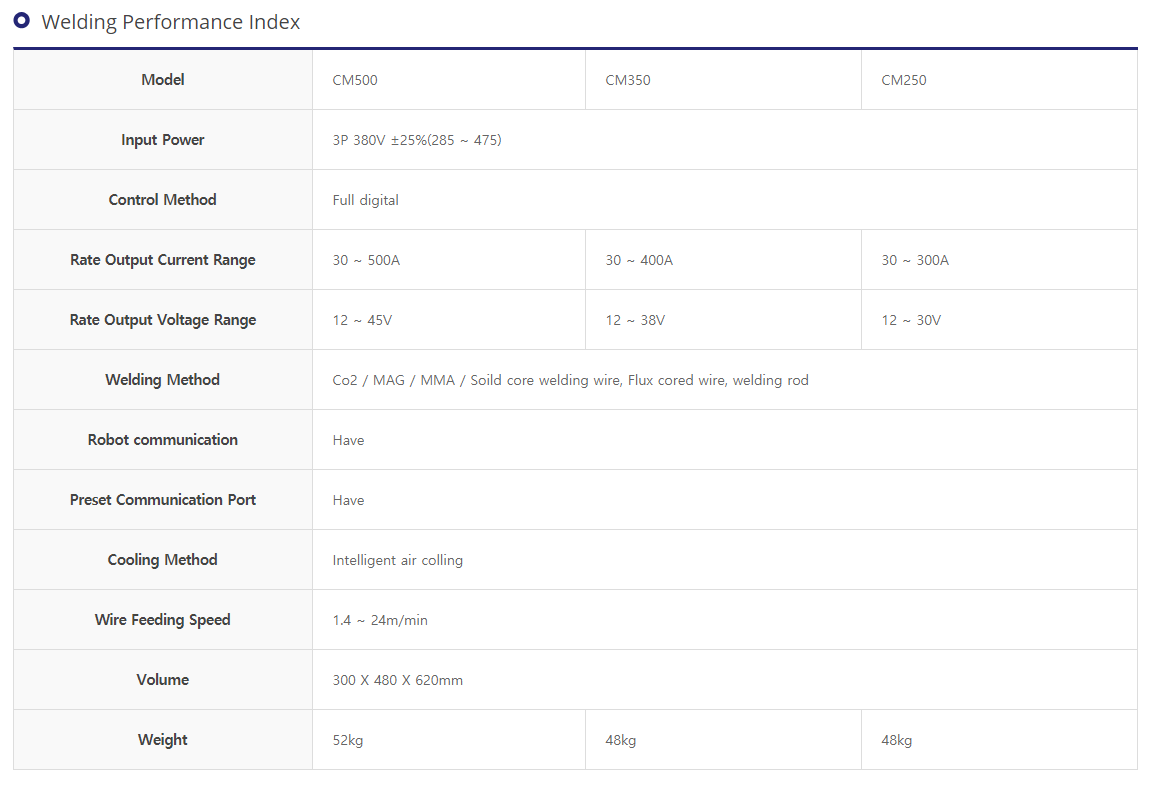Select the Rate Output Voltage Range header
The width and height of the screenshot is (1162, 788).
[163, 320]
